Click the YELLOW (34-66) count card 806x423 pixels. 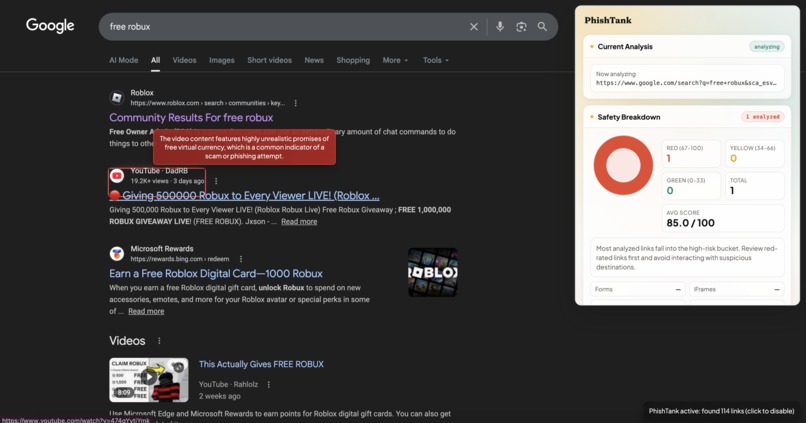click(755, 153)
